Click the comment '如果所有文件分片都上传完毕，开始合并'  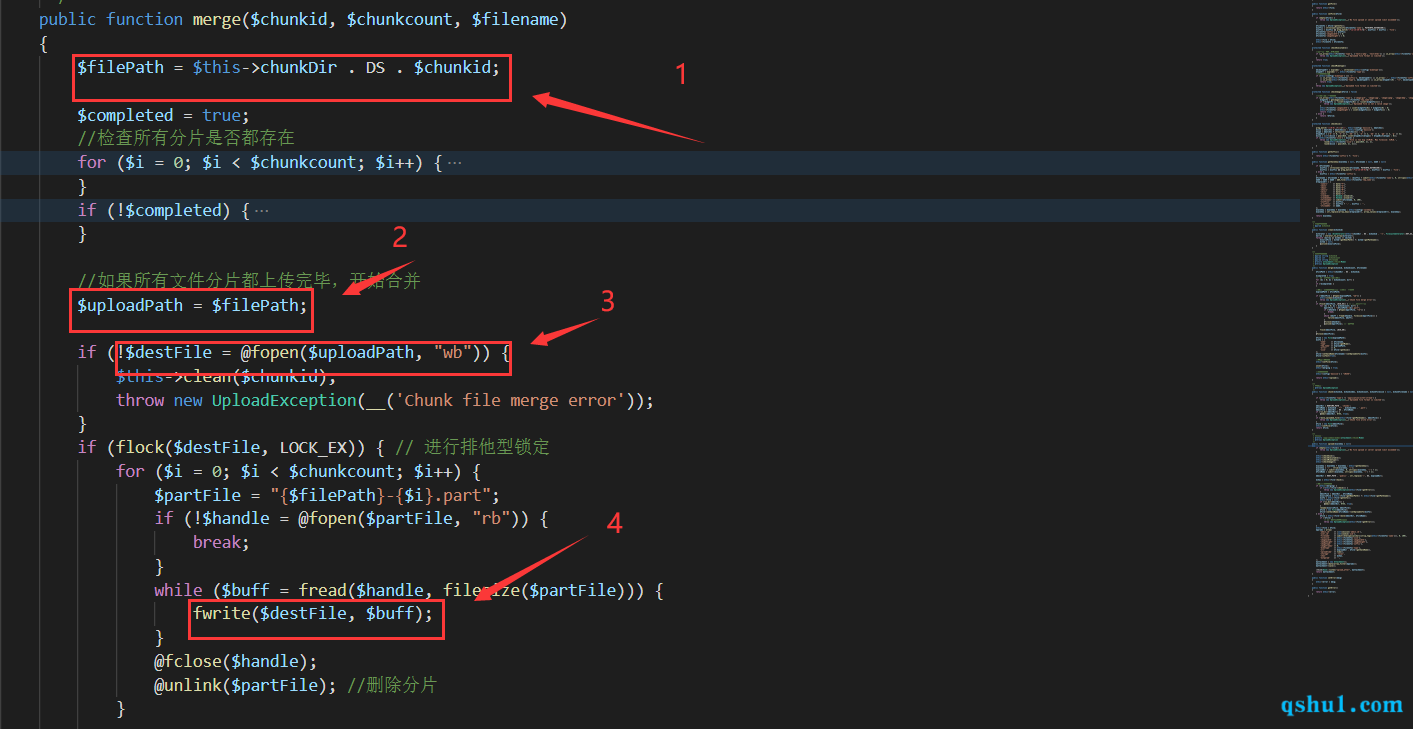[x=249, y=282]
